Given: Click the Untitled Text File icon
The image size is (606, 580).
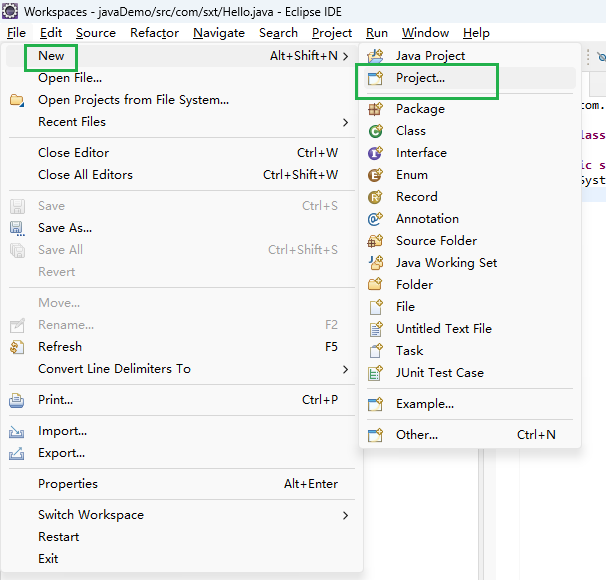Looking at the screenshot, I should pyautogui.click(x=375, y=329).
